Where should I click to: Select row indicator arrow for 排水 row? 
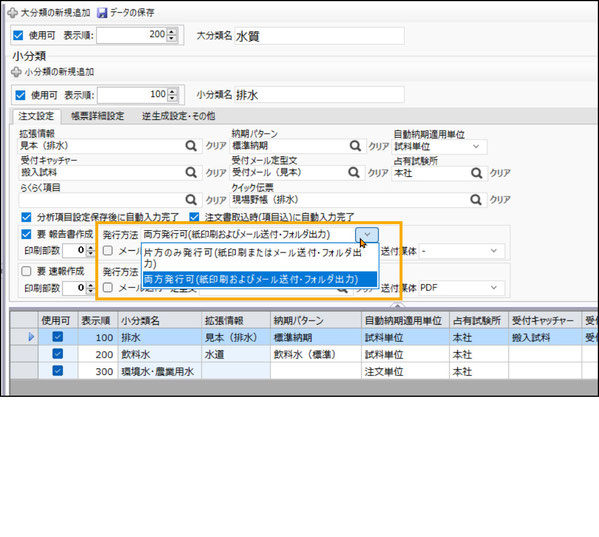31,337
